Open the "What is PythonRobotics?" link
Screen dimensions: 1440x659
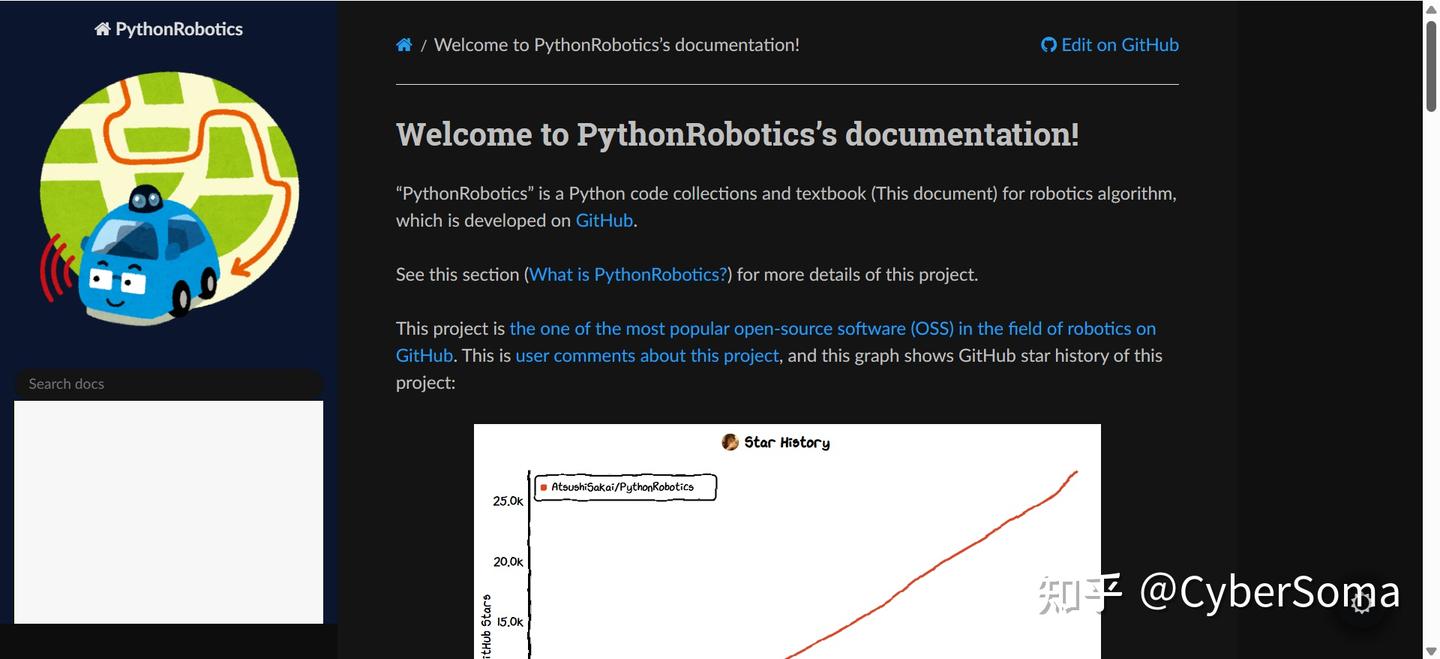pos(628,274)
